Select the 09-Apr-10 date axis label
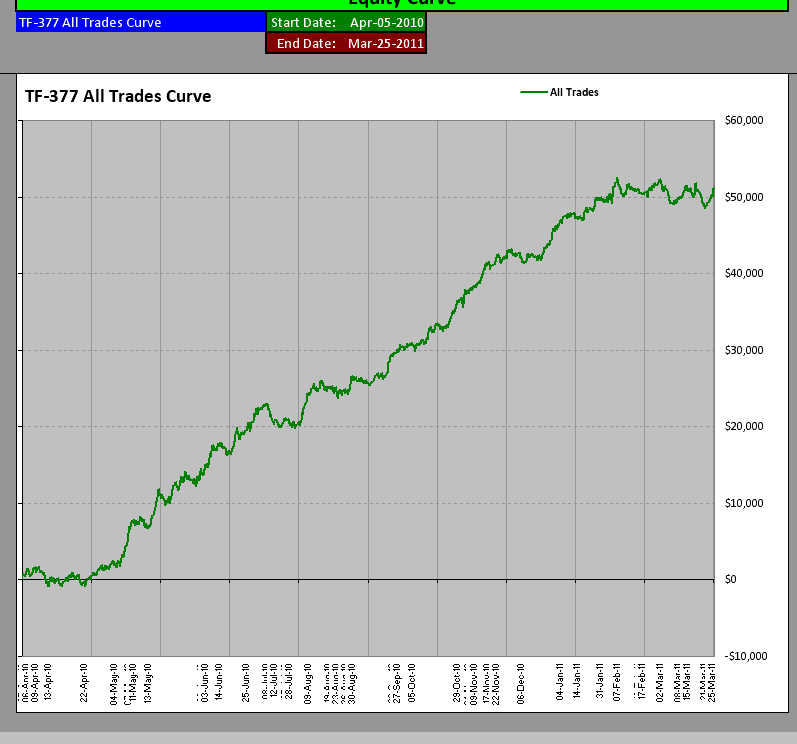 tap(35, 683)
